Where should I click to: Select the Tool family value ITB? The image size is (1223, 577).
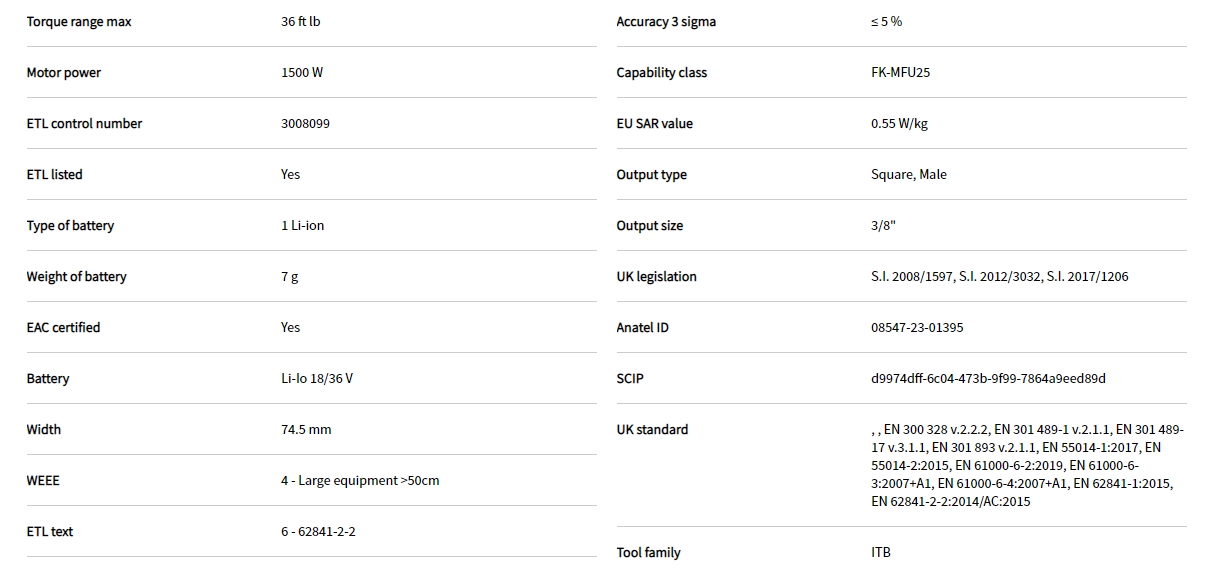pyautogui.click(x=881, y=553)
